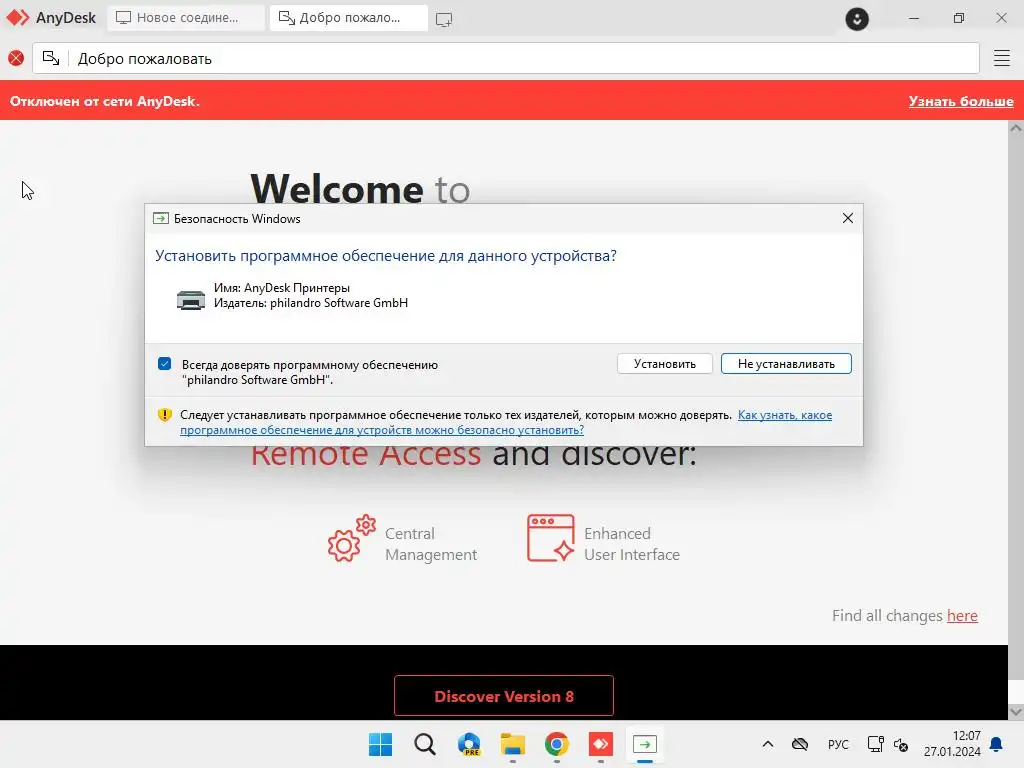
Task: Click the Добро пожаловать address field
Action: [505, 58]
